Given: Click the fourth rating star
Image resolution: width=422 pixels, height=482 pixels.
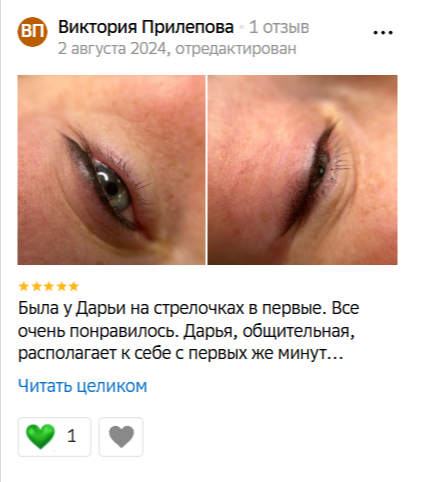Looking at the screenshot, I should point(61,286).
